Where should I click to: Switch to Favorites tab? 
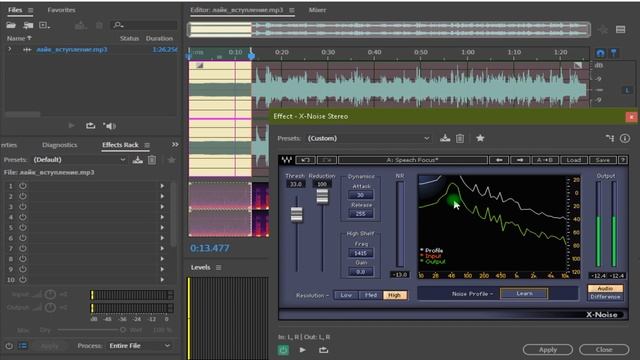point(61,10)
